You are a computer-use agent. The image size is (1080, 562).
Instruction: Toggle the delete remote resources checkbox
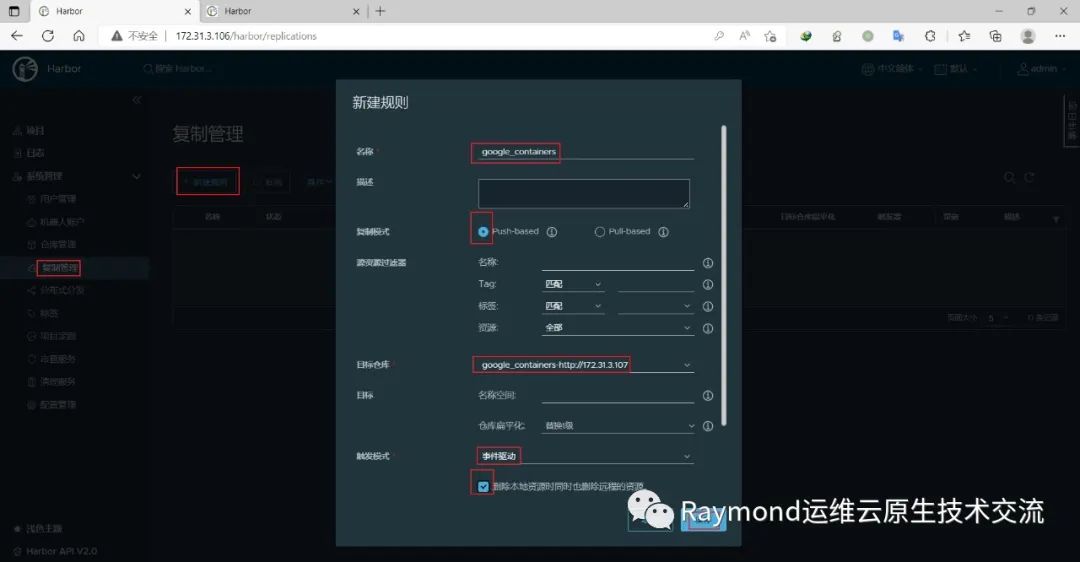point(483,487)
